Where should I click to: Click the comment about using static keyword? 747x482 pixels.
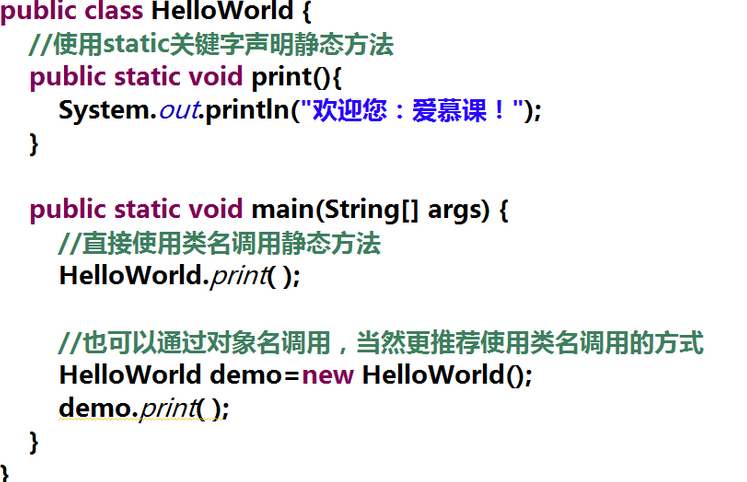[x=211, y=45]
